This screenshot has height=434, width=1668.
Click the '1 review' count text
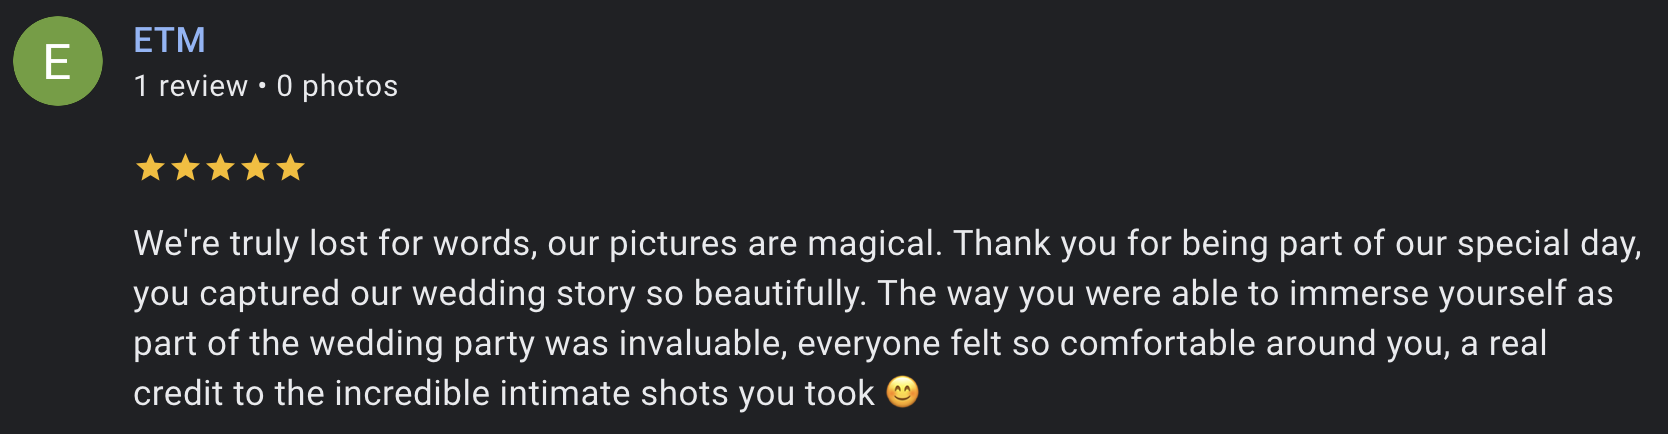coord(191,86)
